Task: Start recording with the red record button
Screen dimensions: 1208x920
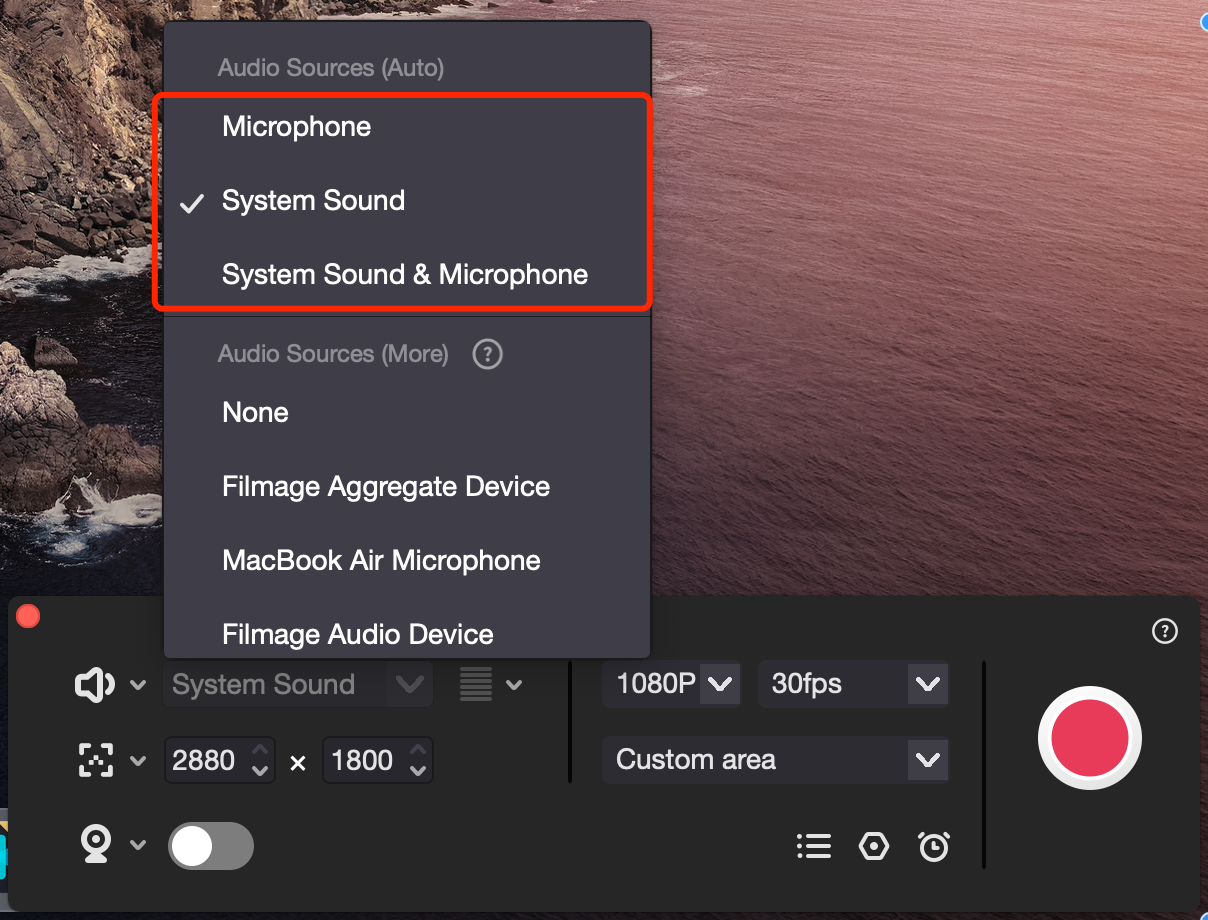Action: [x=1090, y=738]
